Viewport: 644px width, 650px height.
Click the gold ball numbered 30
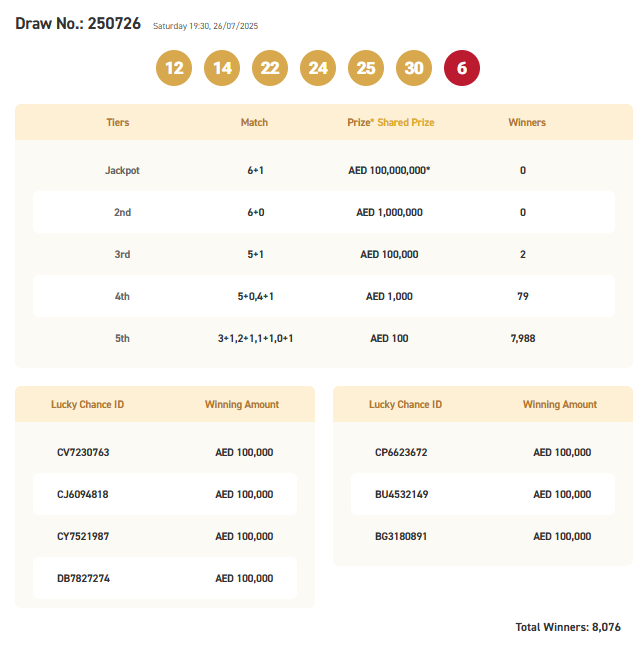(x=414, y=68)
